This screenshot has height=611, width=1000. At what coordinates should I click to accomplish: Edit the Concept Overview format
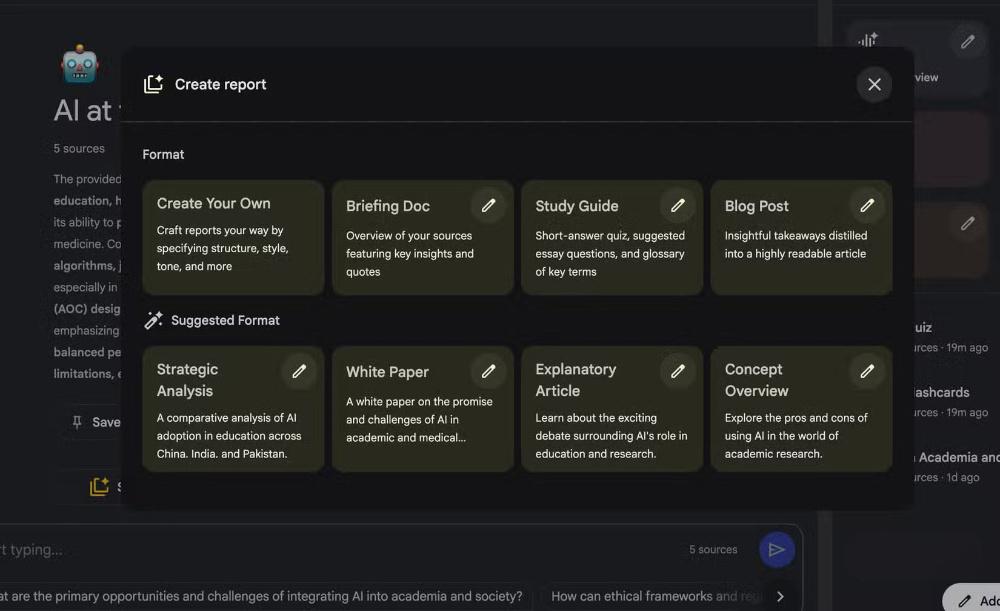(x=867, y=371)
